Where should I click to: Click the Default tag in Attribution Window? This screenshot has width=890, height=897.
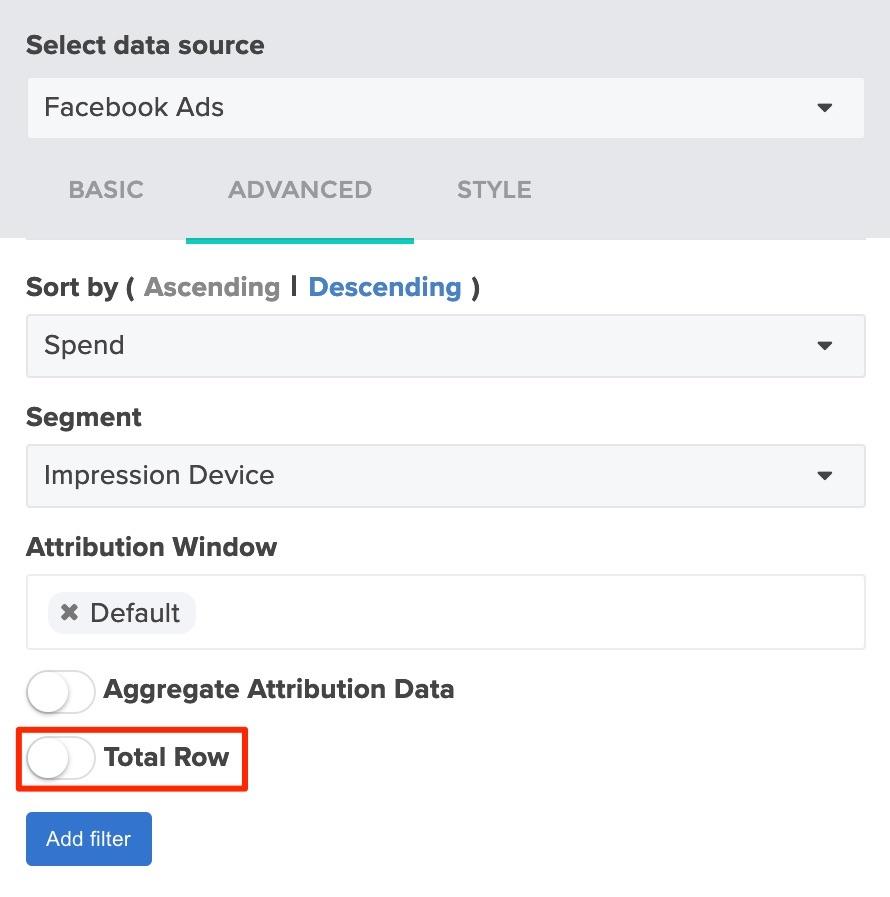click(x=135, y=613)
